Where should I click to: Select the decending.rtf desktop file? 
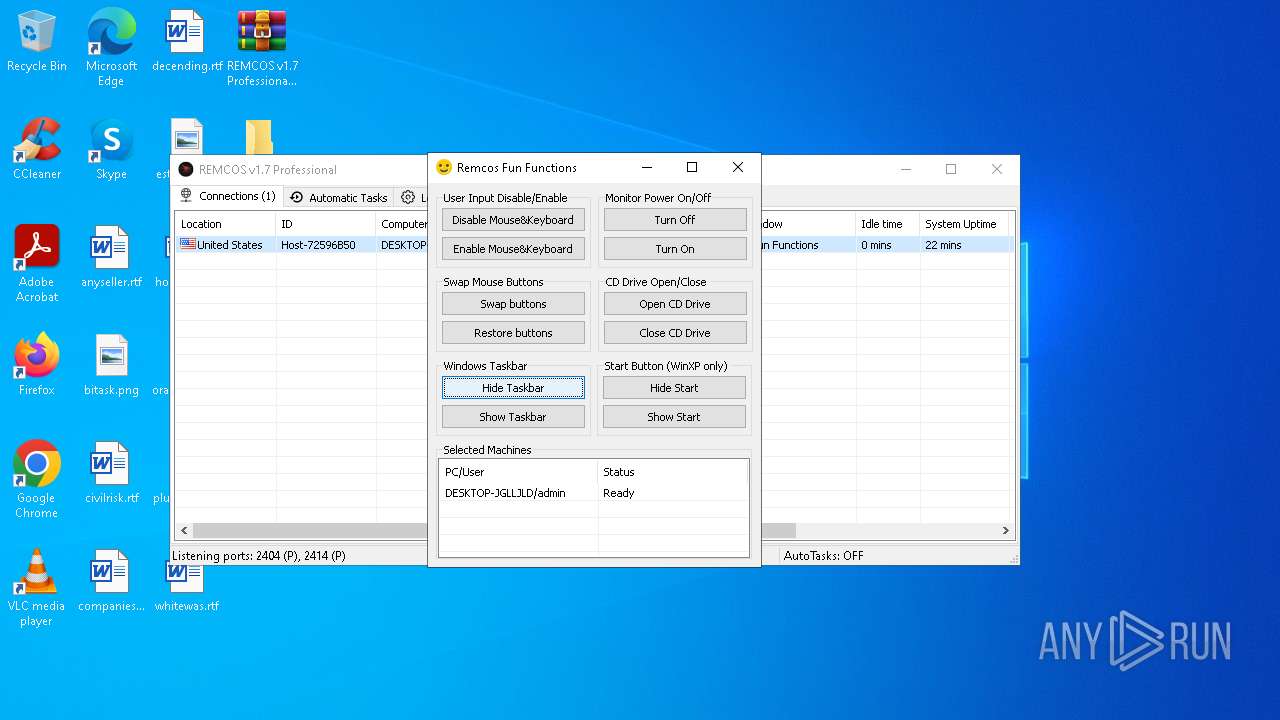coord(186,42)
